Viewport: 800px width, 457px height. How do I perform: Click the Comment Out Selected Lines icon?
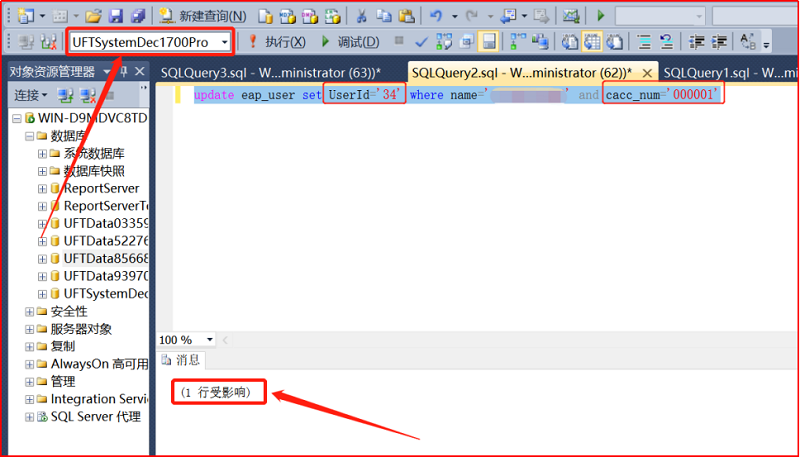tap(644, 42)
